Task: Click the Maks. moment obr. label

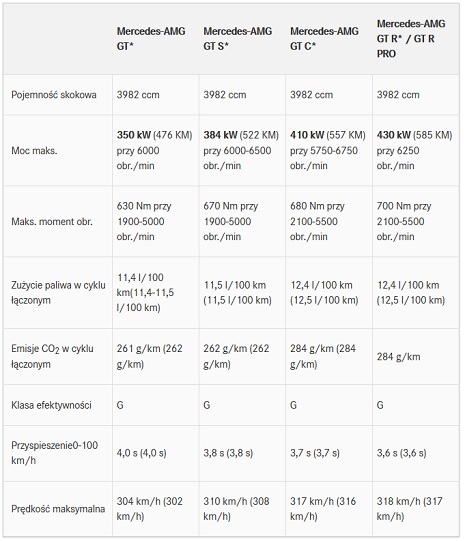Action: (52, 221)
